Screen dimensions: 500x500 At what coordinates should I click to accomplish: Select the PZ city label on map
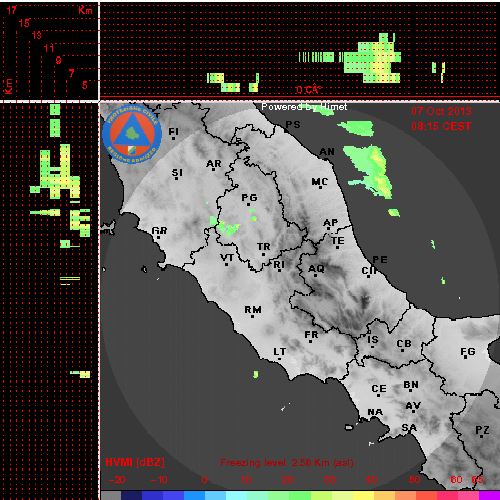click(482, 430)
